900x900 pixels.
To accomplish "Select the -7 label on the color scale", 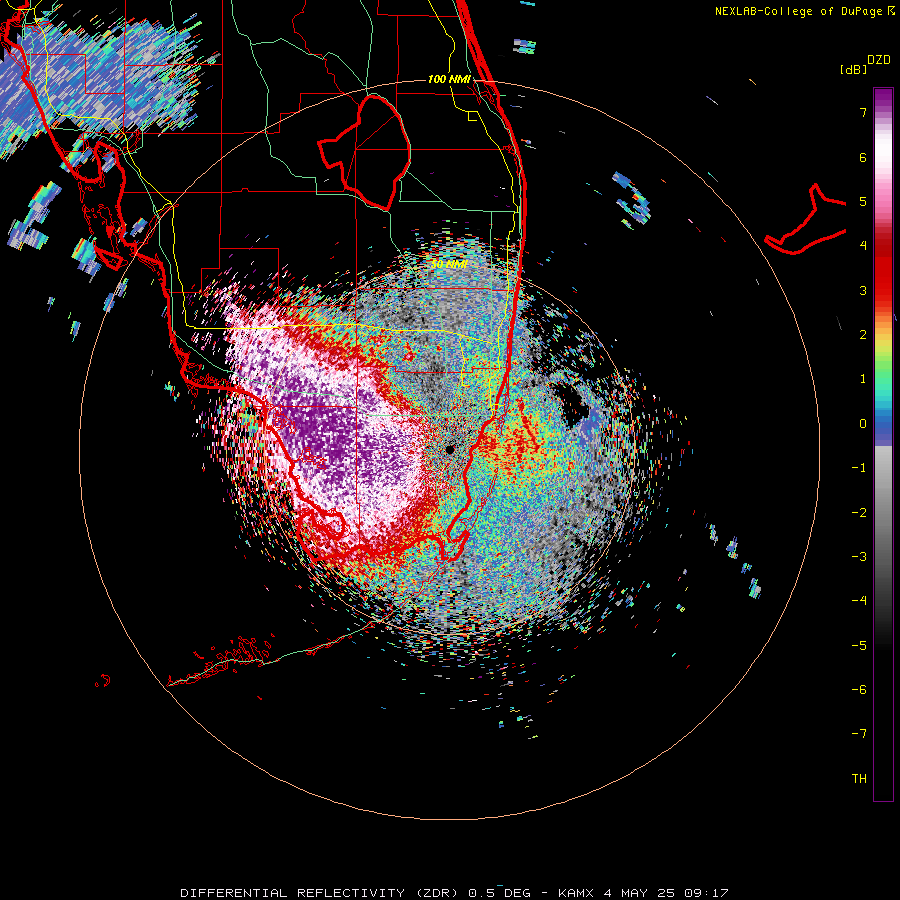I will 859,734.
